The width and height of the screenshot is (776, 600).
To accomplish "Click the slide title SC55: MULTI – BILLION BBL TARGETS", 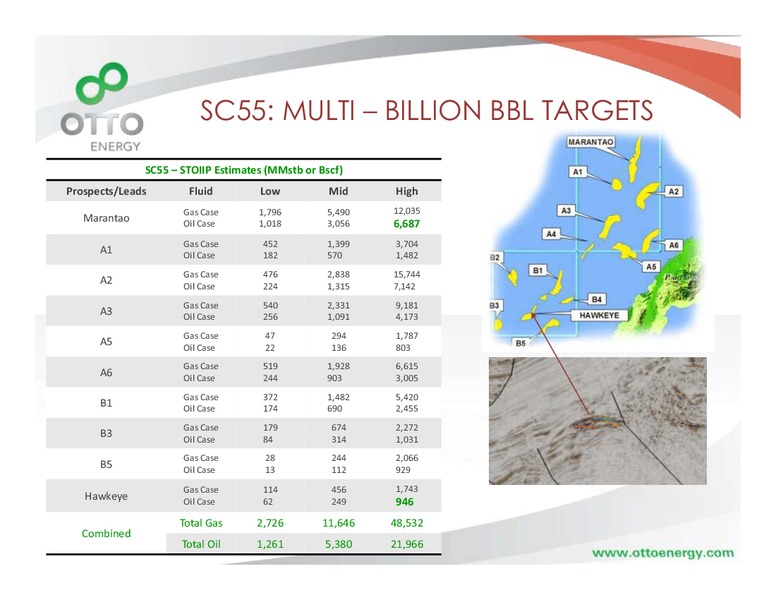I will [426, 110].
